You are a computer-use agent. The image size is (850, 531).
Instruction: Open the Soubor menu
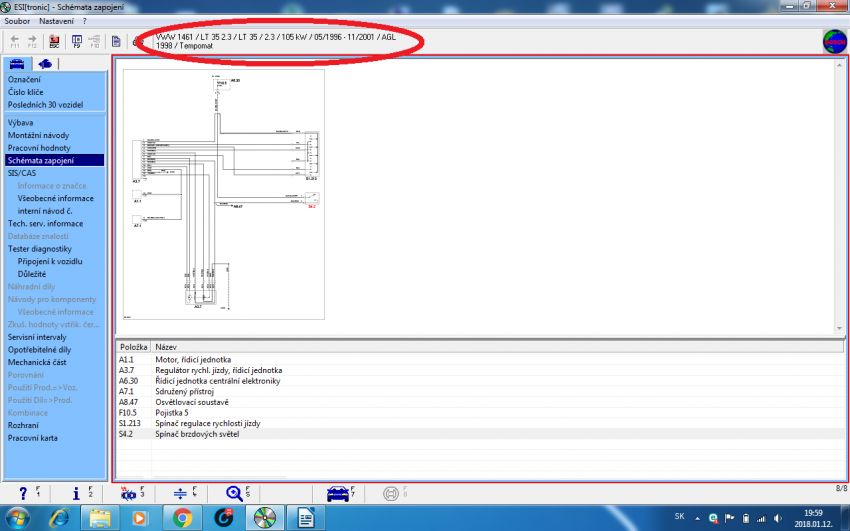(x=17, y=21)
